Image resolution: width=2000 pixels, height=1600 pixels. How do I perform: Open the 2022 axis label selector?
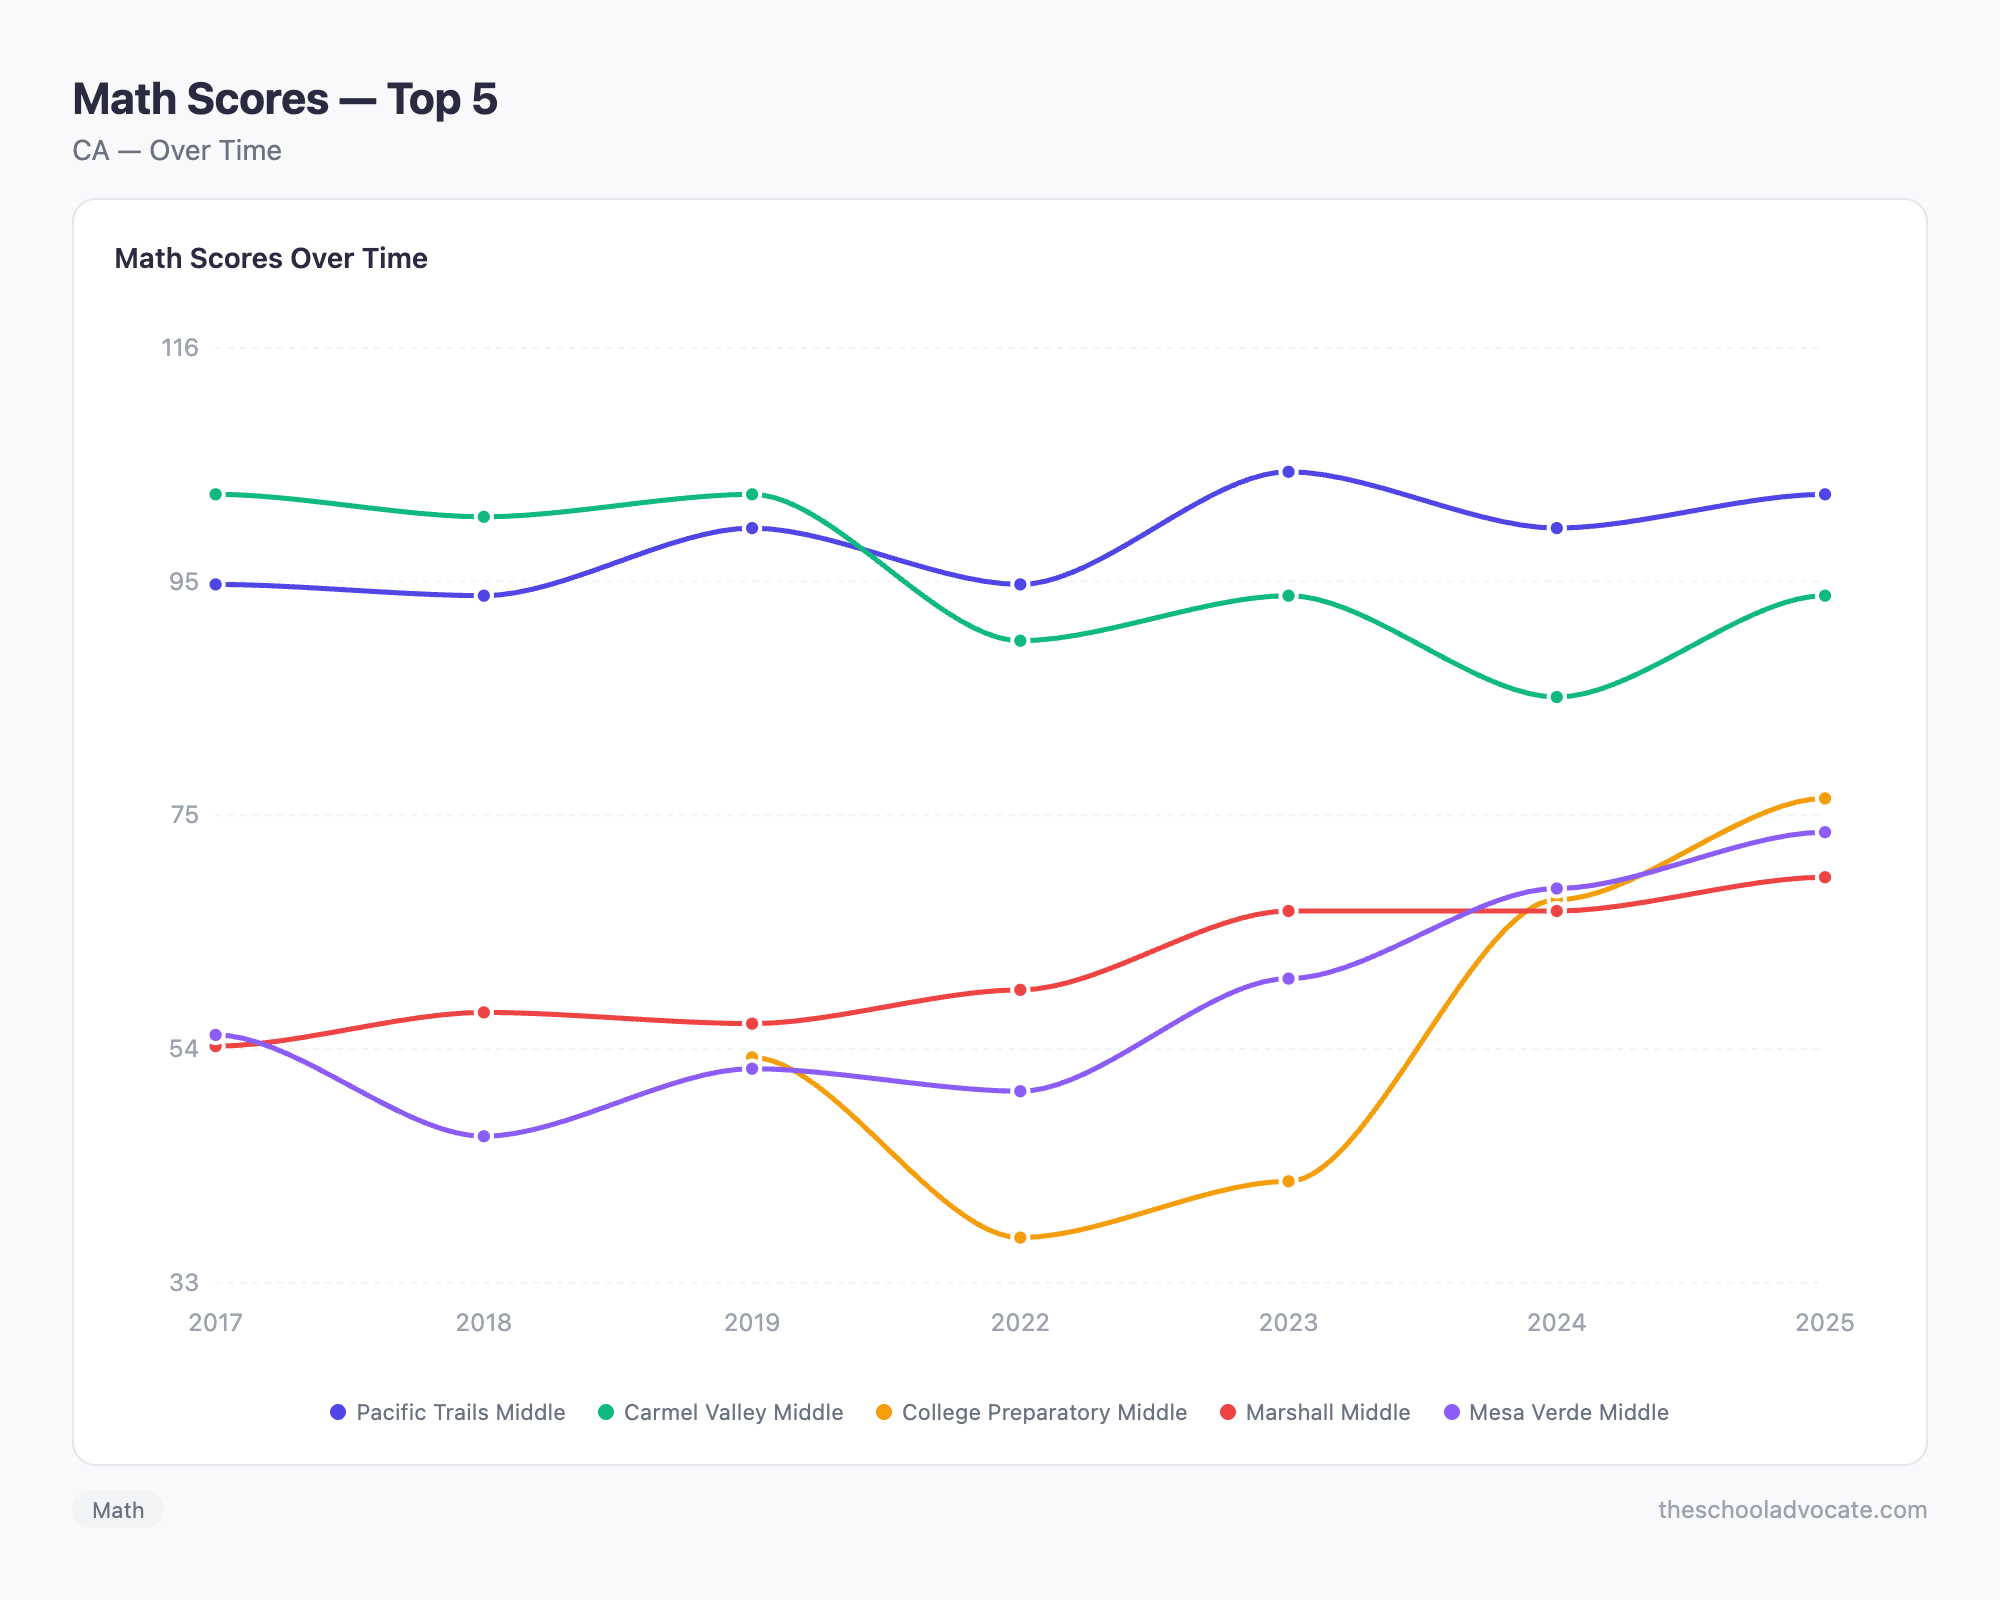(1018, 1322)
